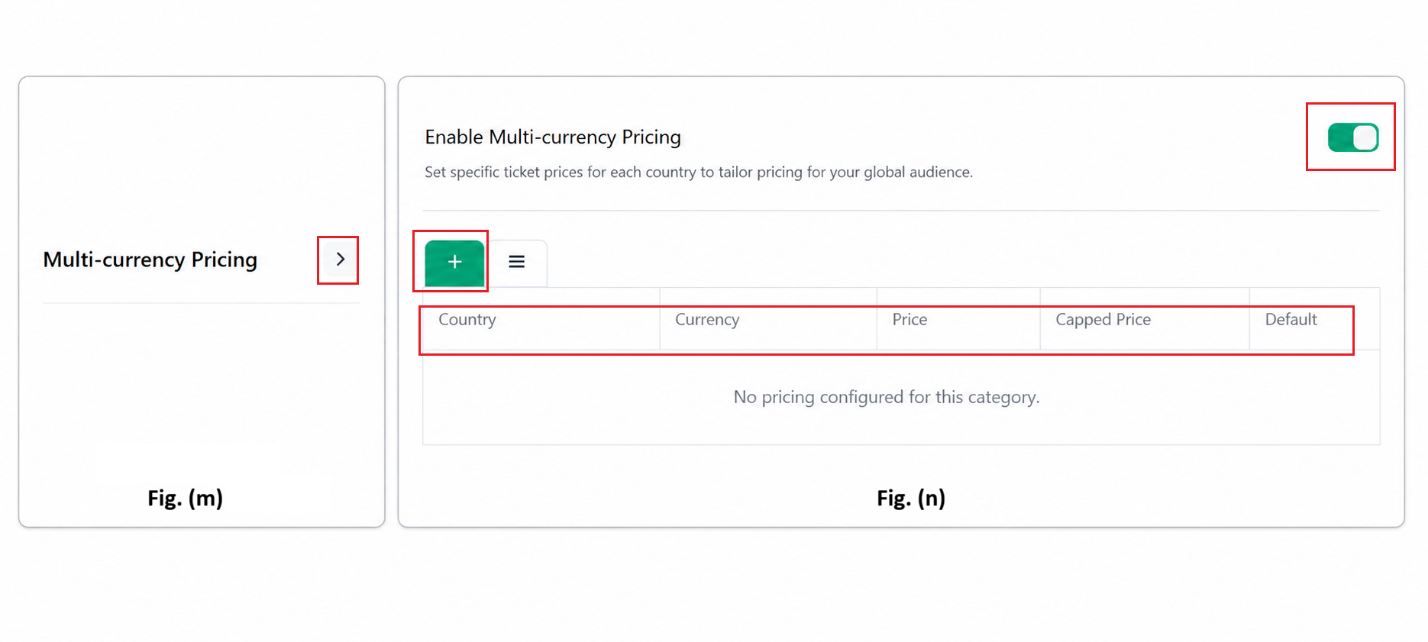This screenshot has height=642, width=1428.
Task: Click the Default column header
Action: [x=1291, y=320]
